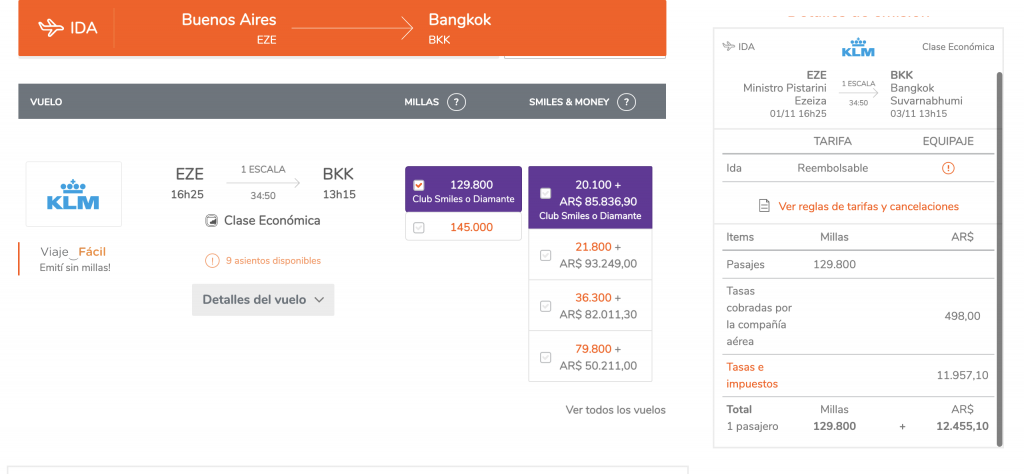Click the alert icon beside 9 asientos disponibles

[x=212, y=261]
